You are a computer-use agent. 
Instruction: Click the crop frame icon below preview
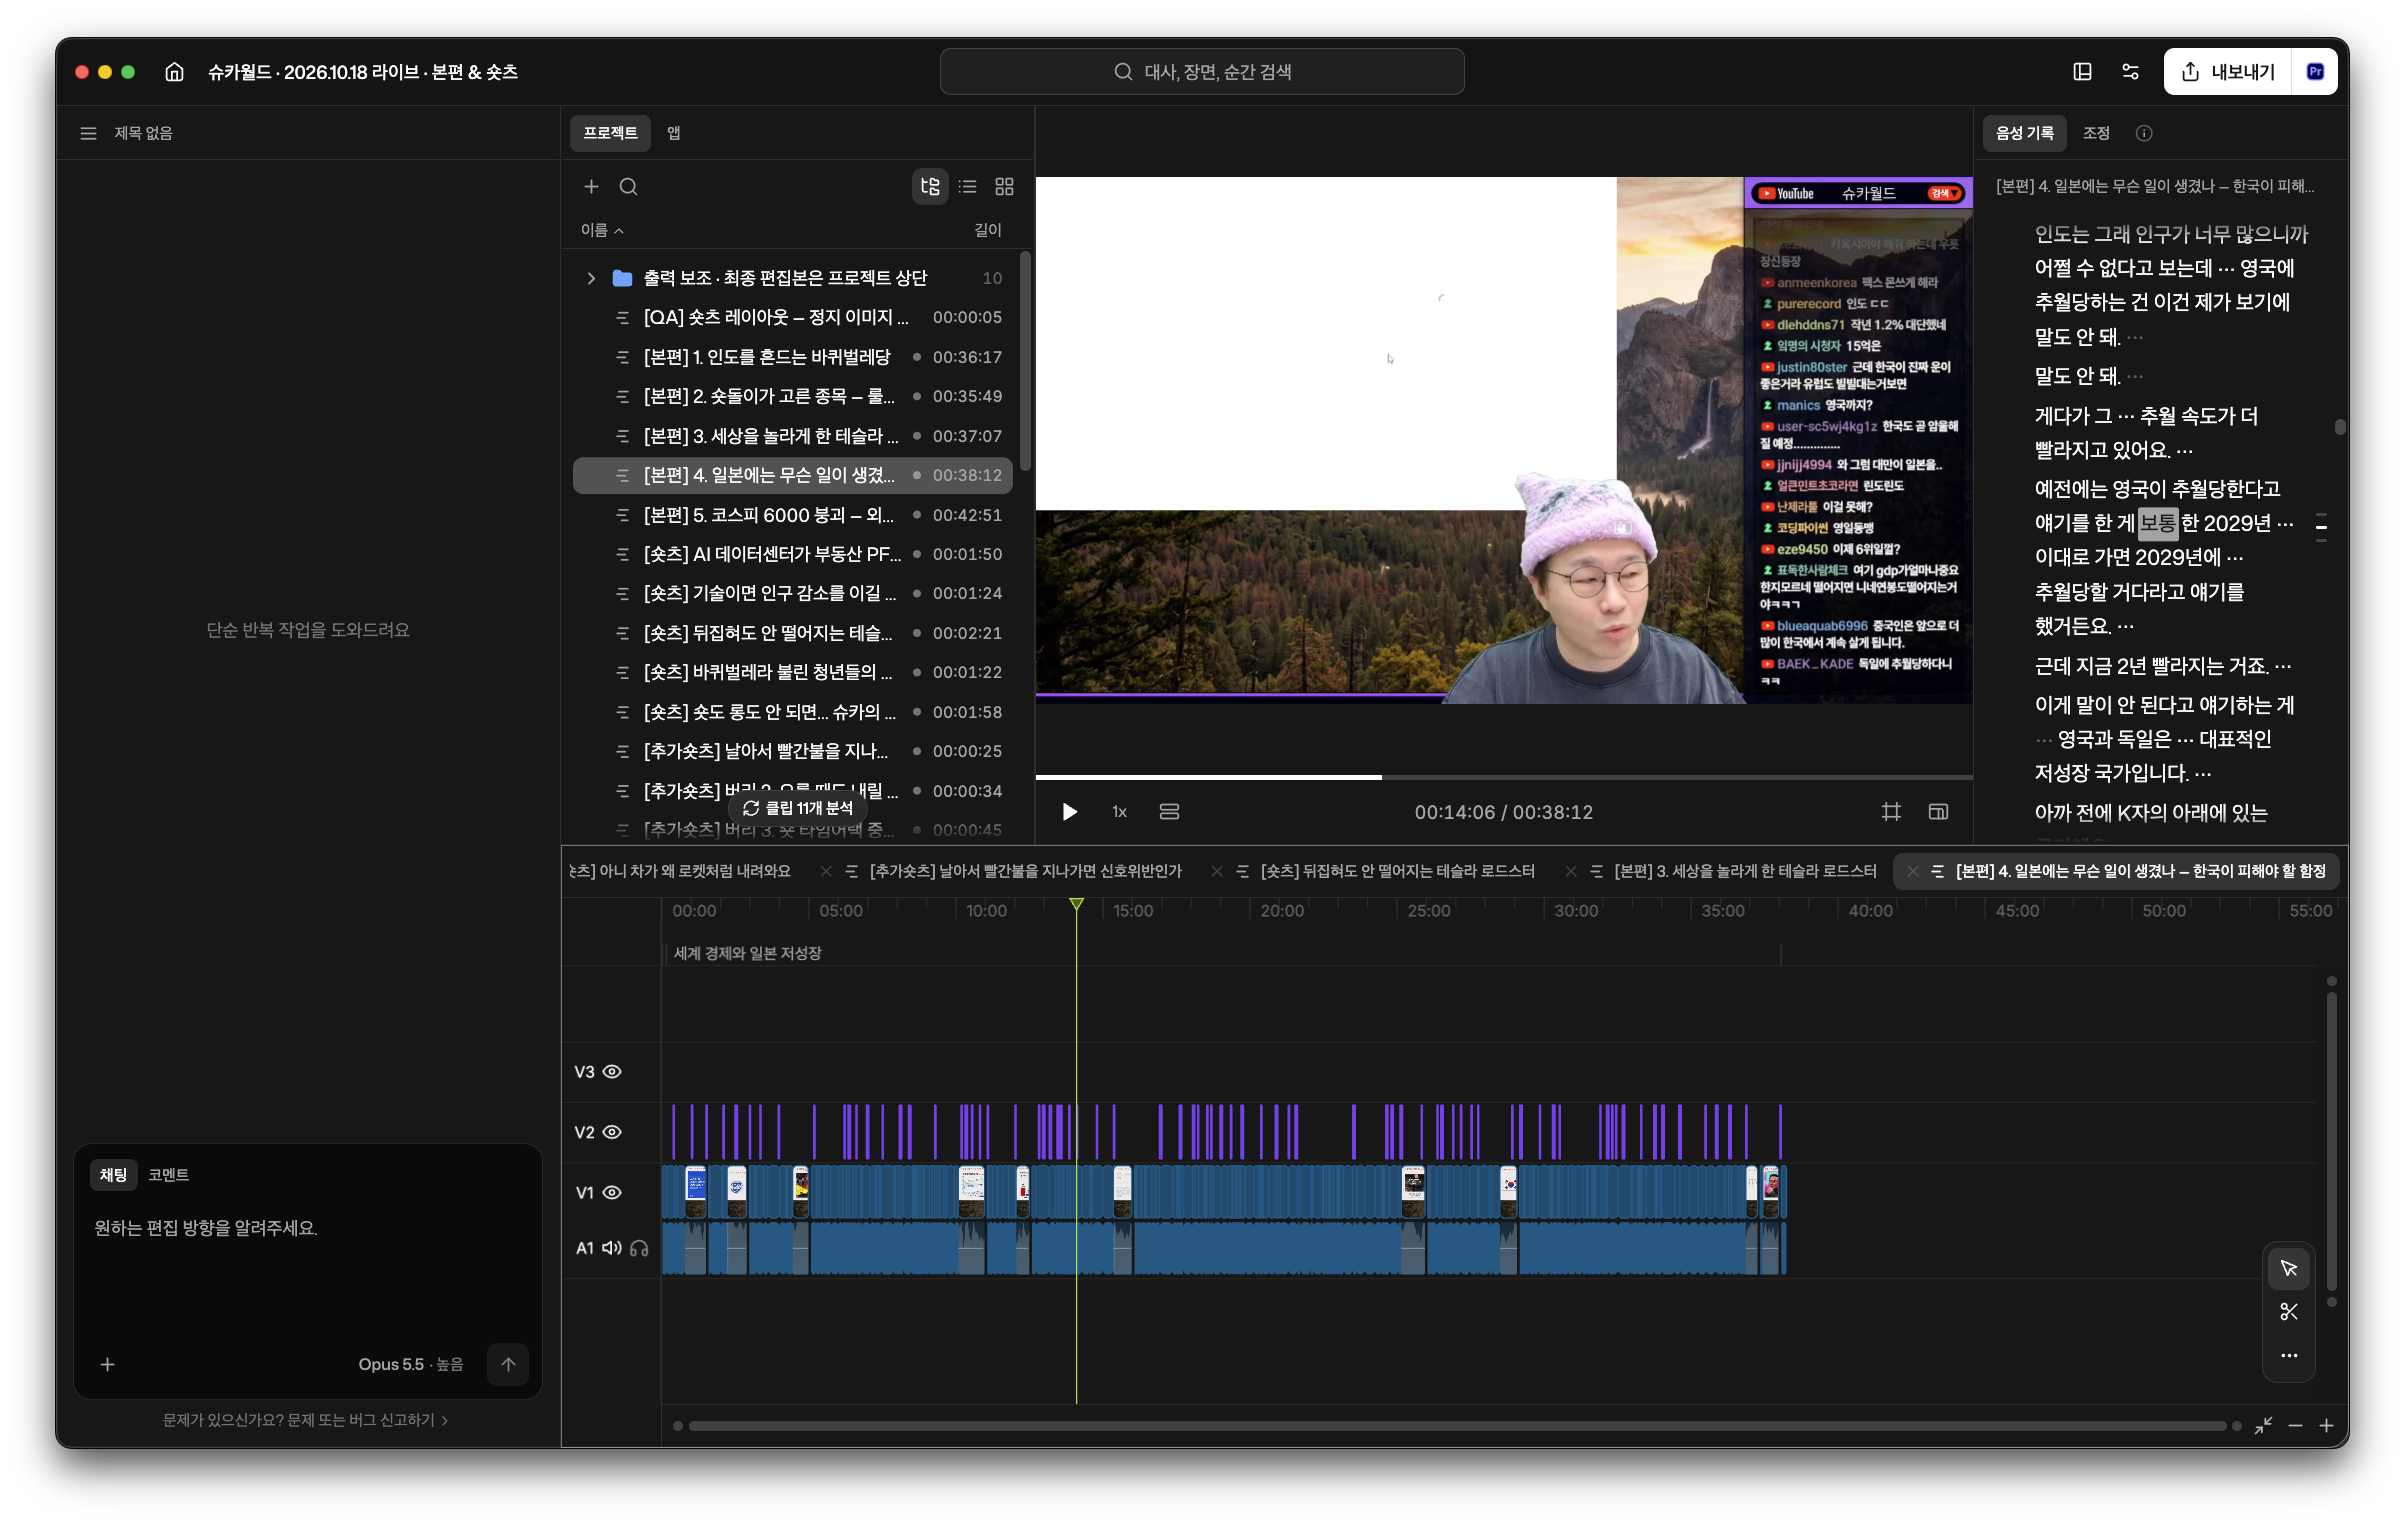point(1890,812)
